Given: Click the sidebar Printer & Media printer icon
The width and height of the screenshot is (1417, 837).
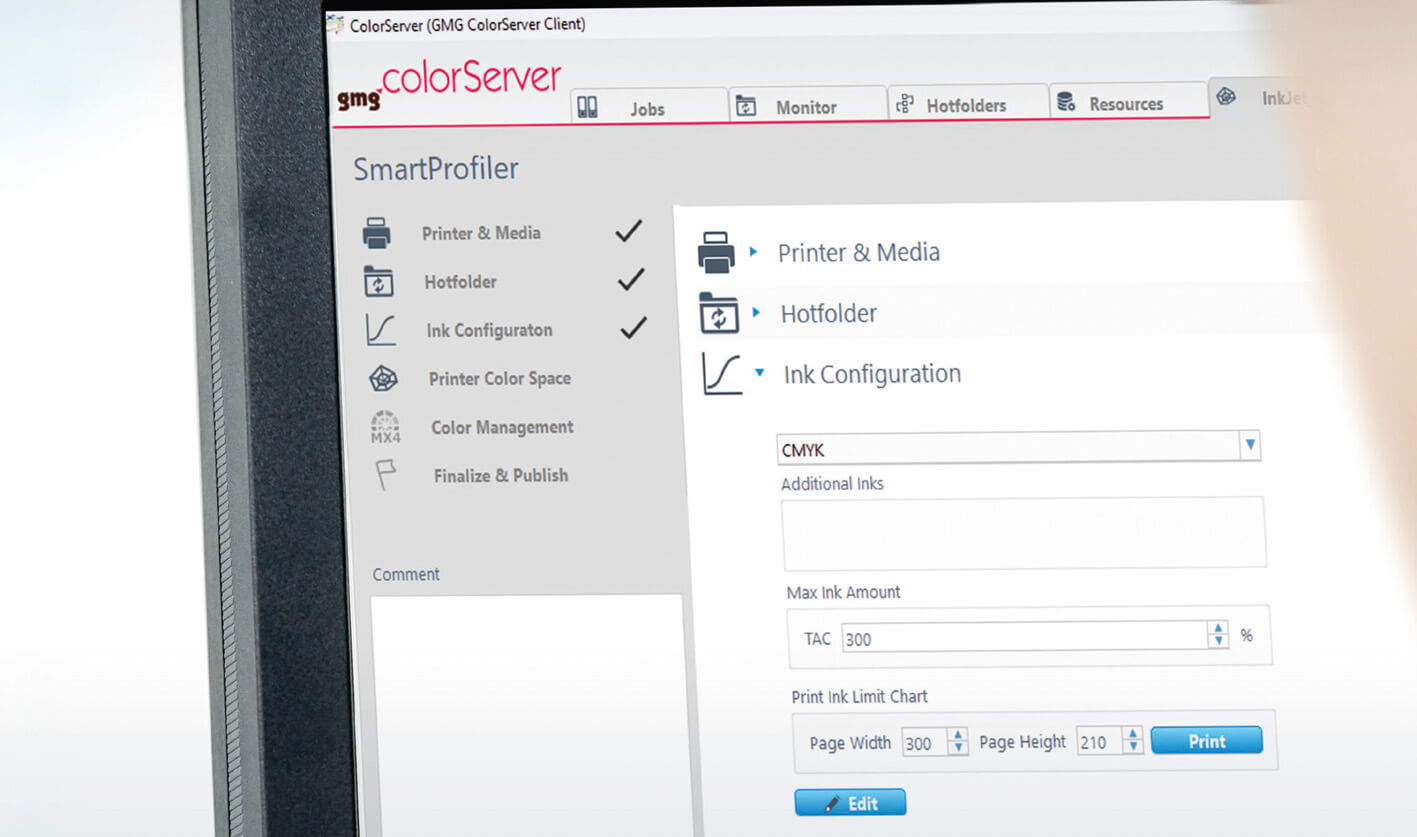Looking at the screenshot, I should tap(377, 233).
